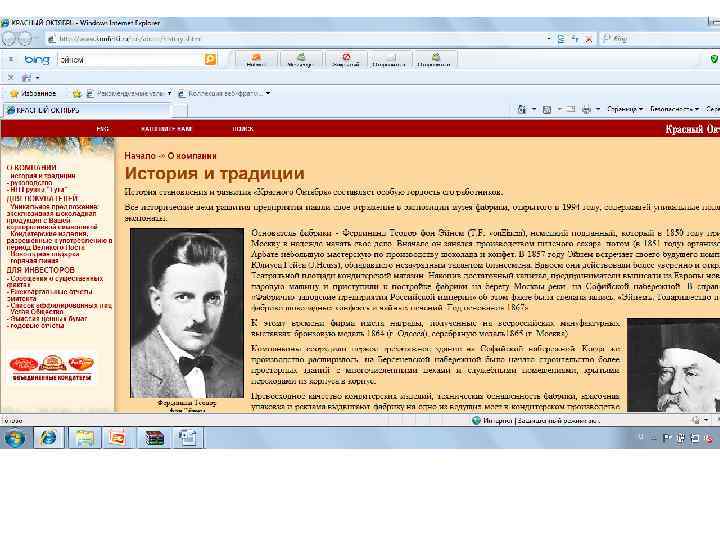
Task: Open the PowerPoint taskbar icon
Action: [x=118, y=438]
